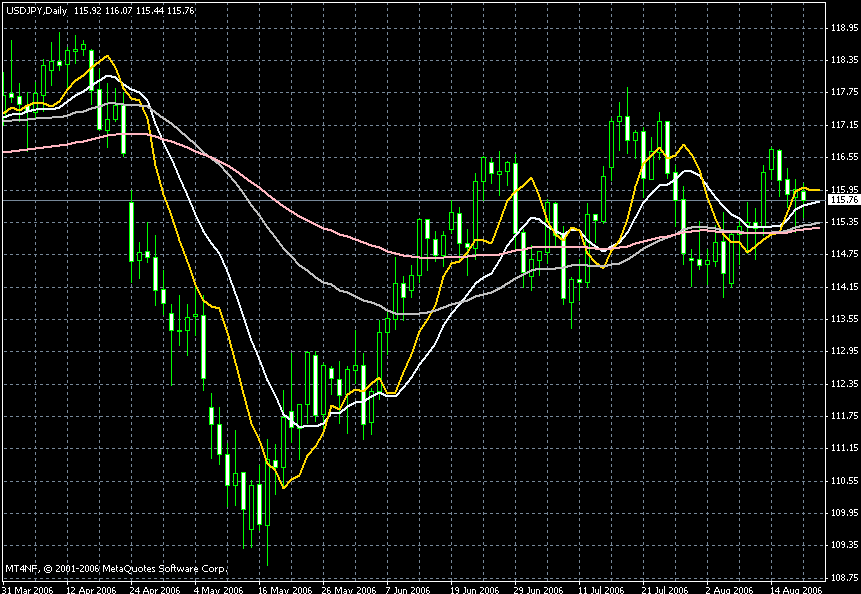Select the 114.75 price scale value
The height and width of the screenshot is (594, 861).
(x=845, y=254)
